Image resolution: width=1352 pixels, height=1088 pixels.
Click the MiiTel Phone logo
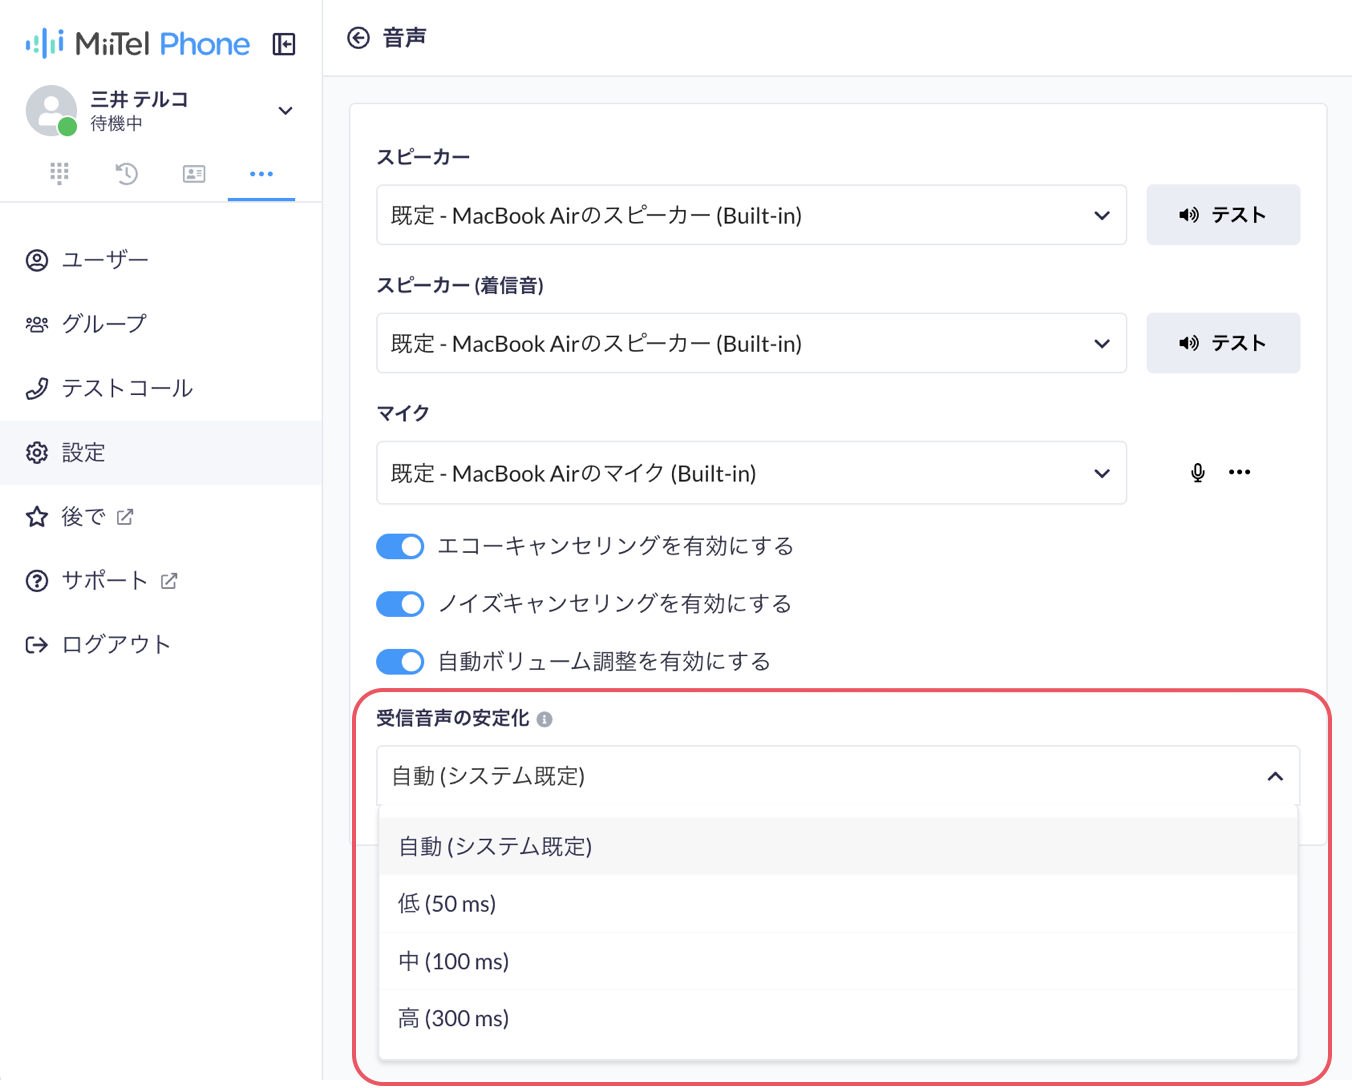click(138, 44)
